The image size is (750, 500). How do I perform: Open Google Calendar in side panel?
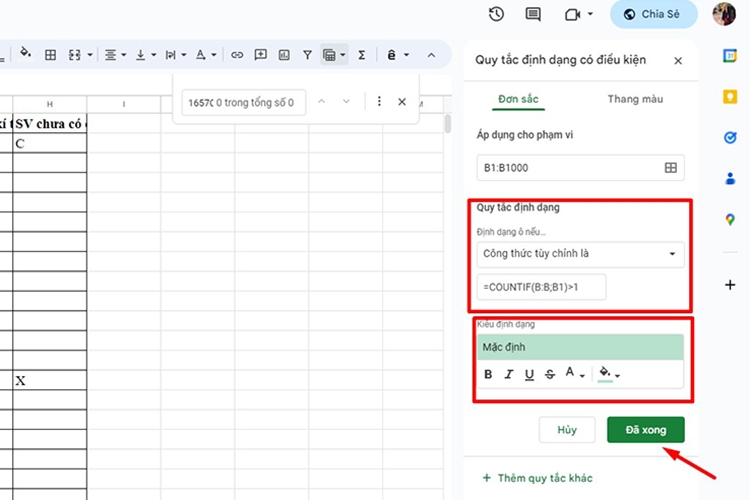coord(730,56)
